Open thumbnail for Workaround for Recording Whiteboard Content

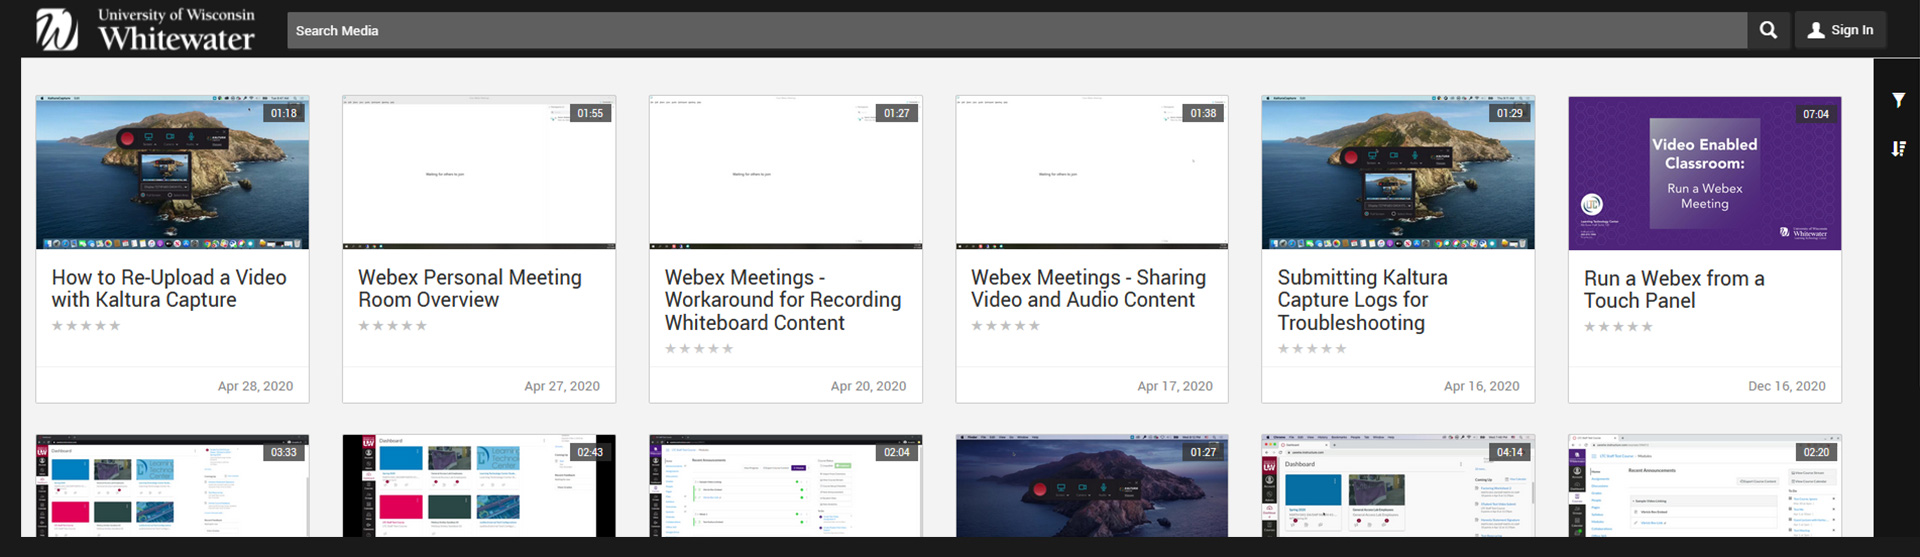point(785,172)
